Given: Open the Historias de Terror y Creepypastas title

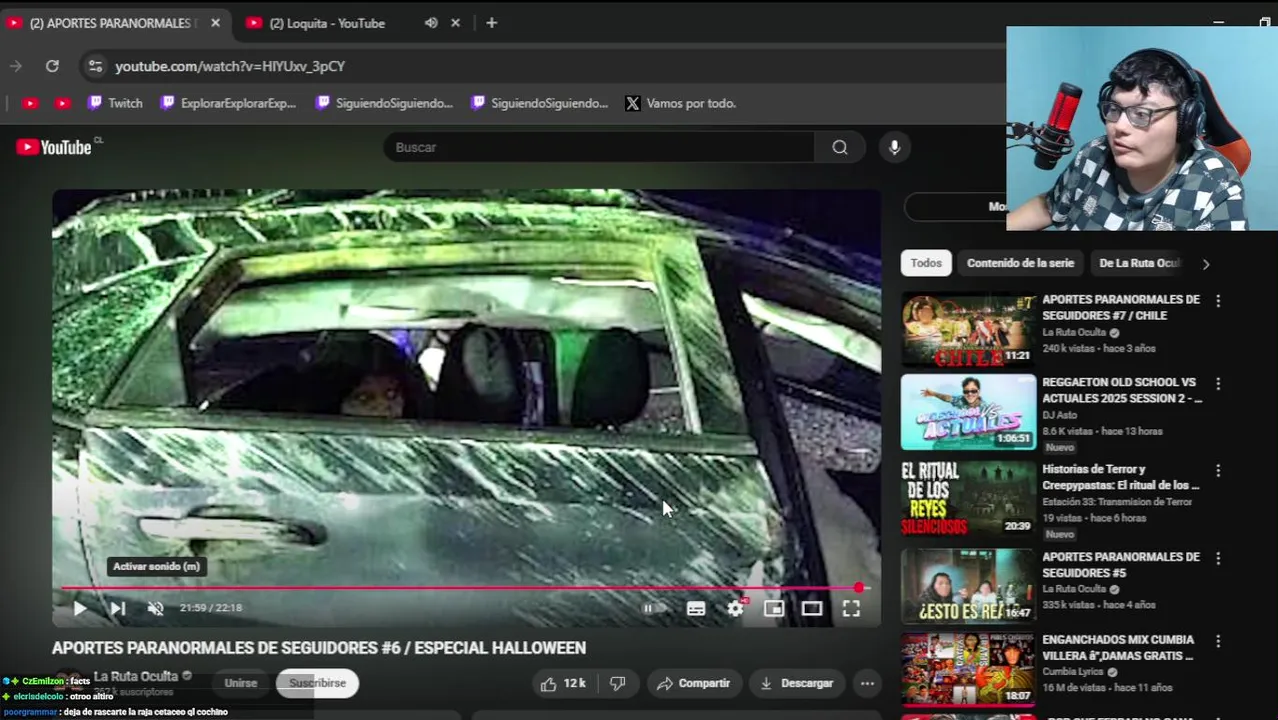Looking at the screenshot, I should [x=1120, y=477].
